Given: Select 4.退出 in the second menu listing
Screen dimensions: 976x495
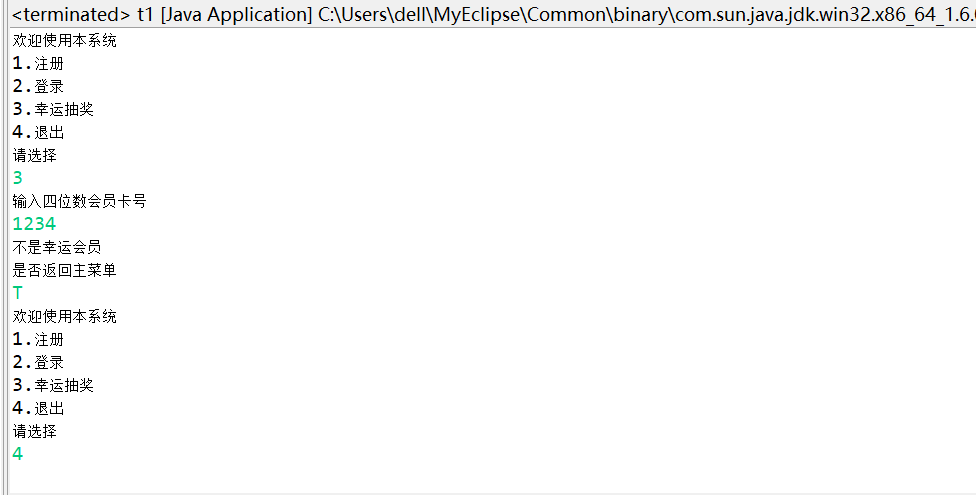Looking at the screenshot, I should click(39, 408).
